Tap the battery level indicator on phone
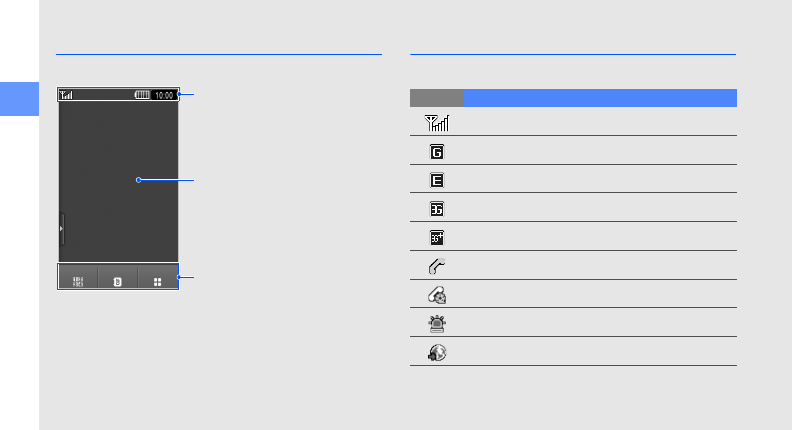 point(143,96)
